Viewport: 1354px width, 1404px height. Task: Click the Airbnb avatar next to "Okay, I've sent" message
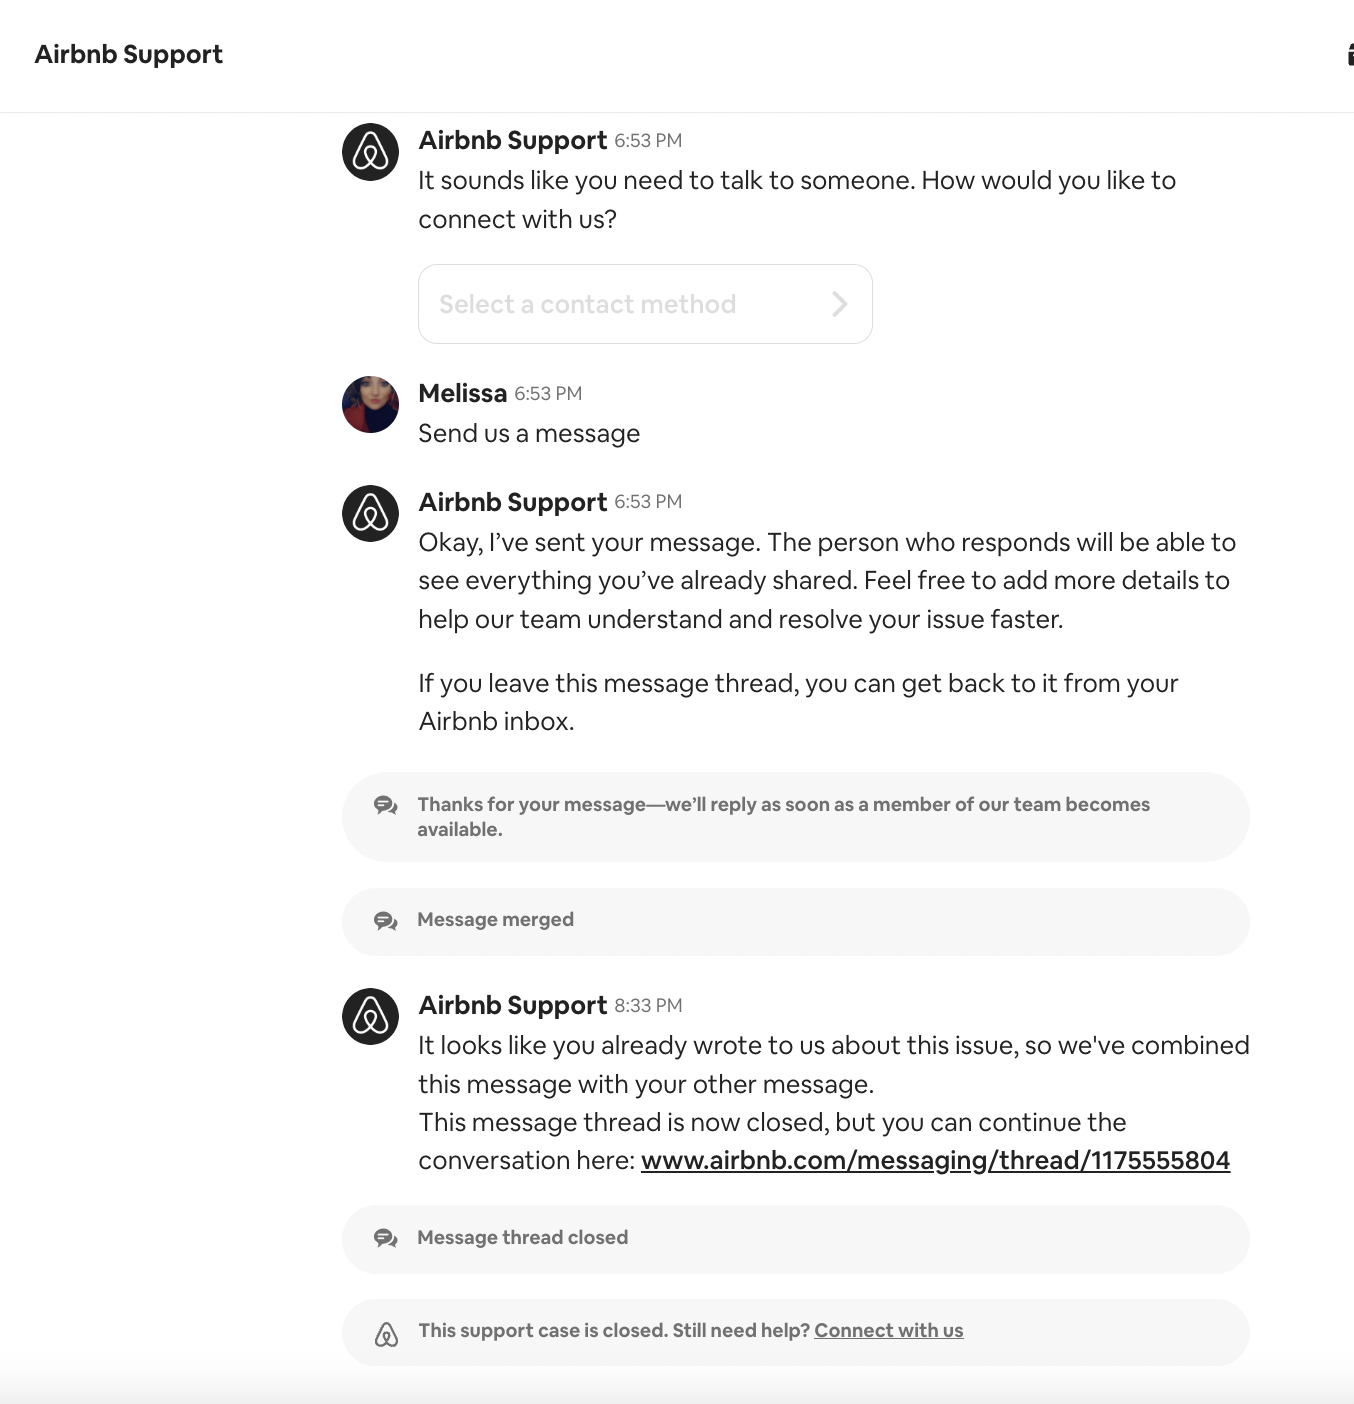point(370,514)
